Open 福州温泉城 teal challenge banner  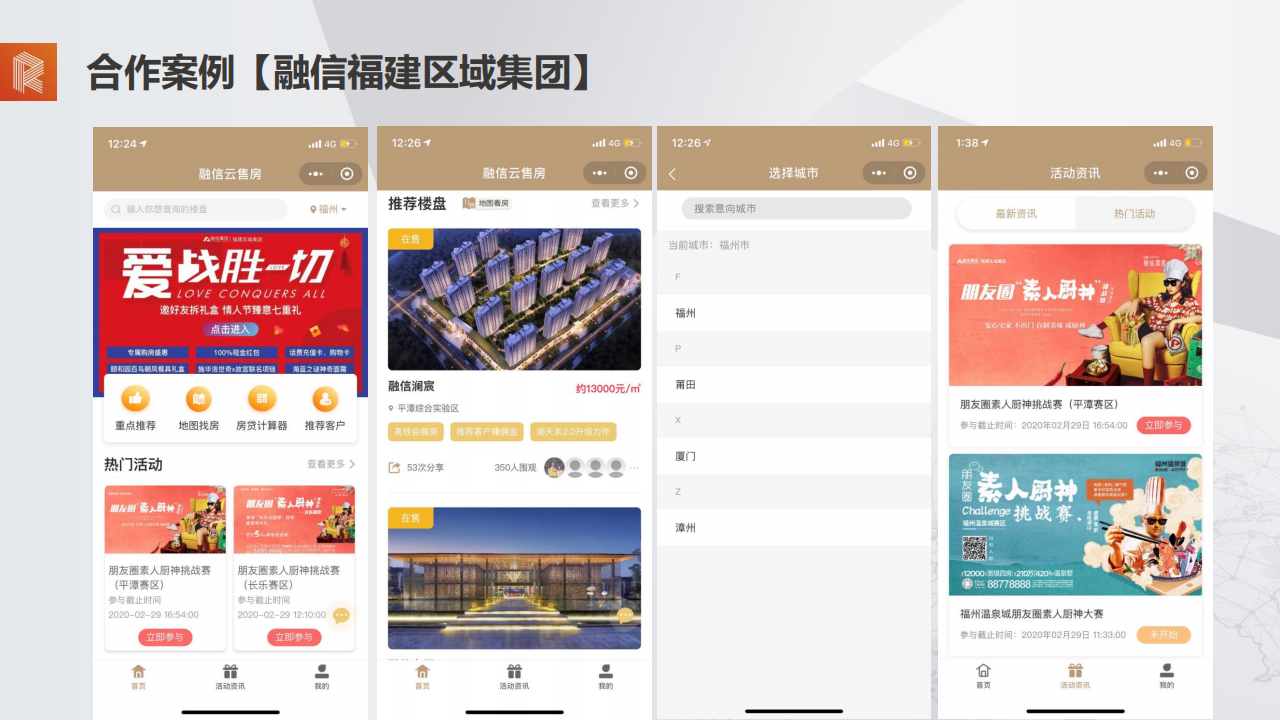pos(1075,525)
